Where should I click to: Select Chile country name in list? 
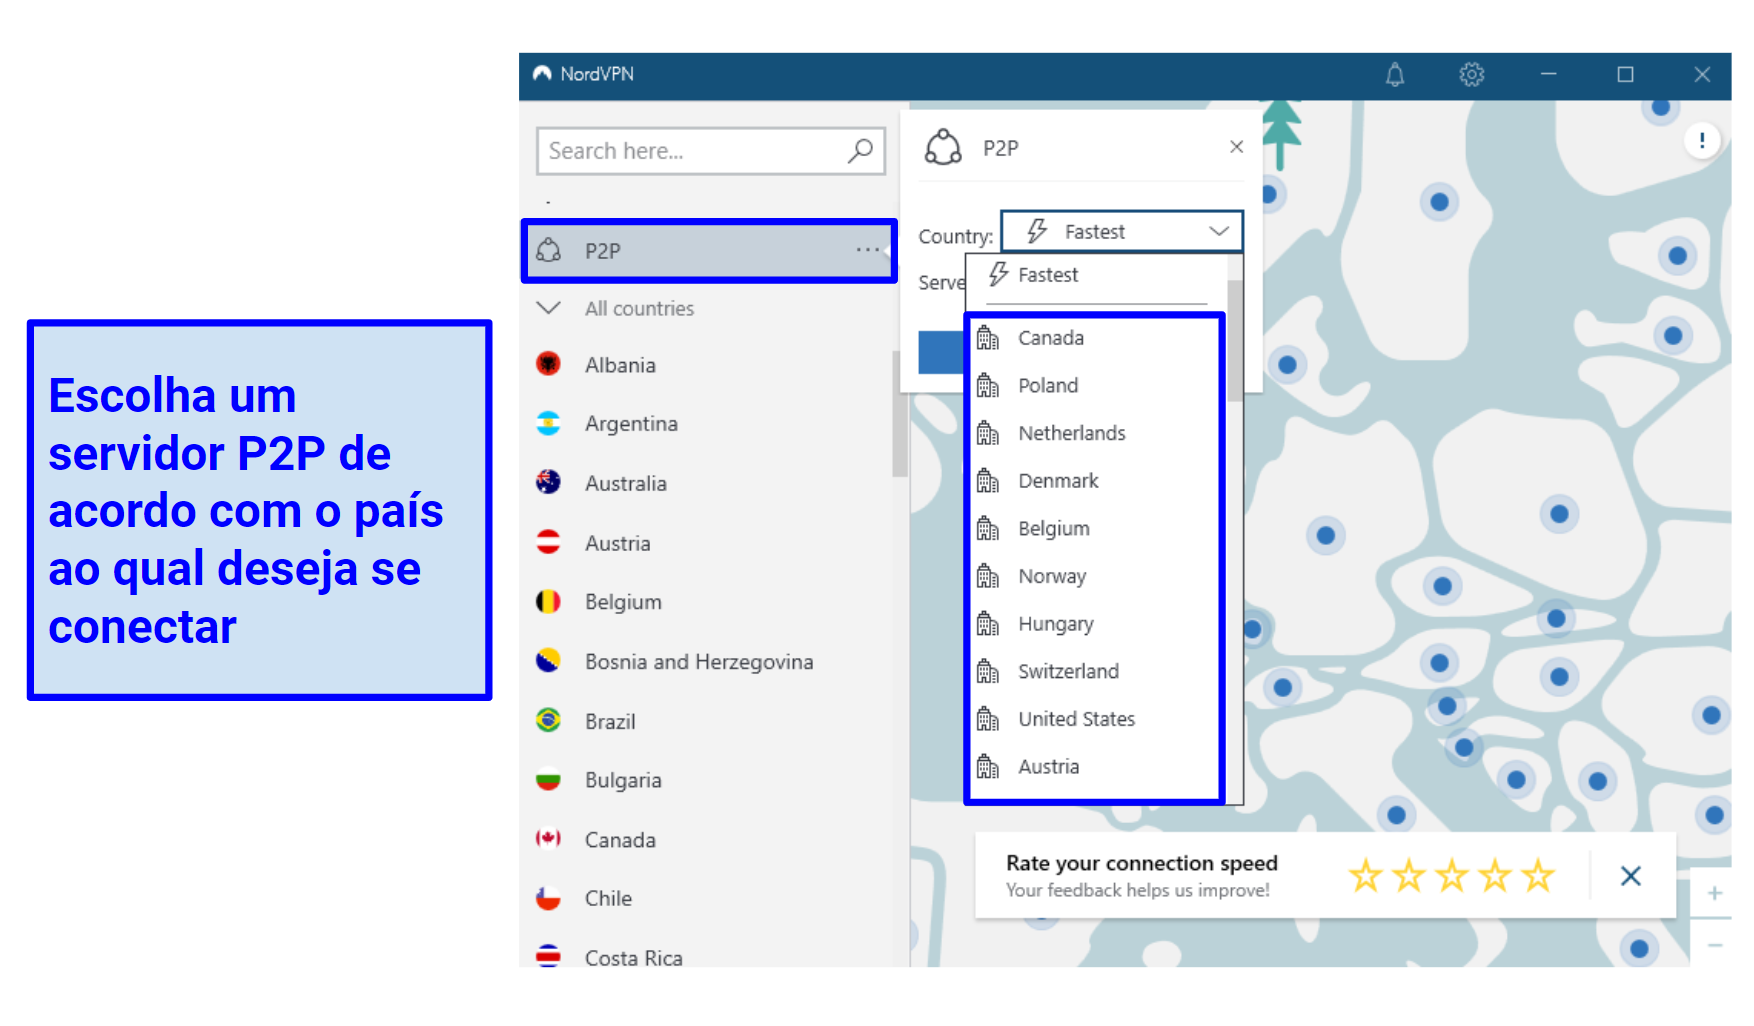tap(608, 898)
